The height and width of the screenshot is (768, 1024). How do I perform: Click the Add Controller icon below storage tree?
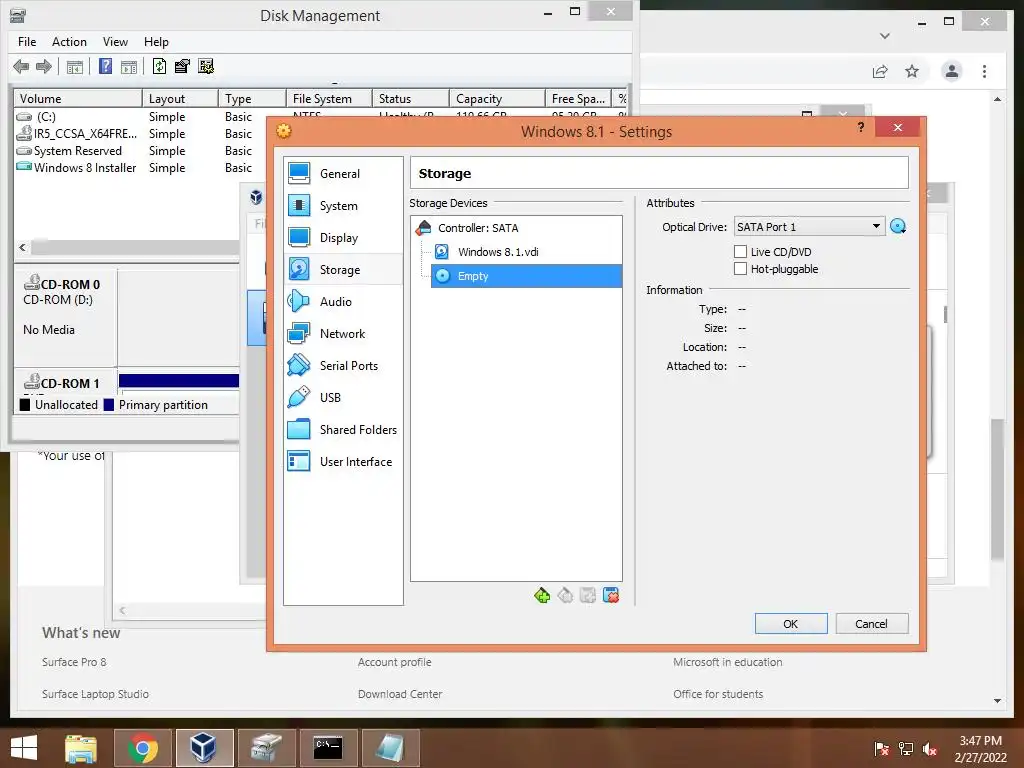541,596
